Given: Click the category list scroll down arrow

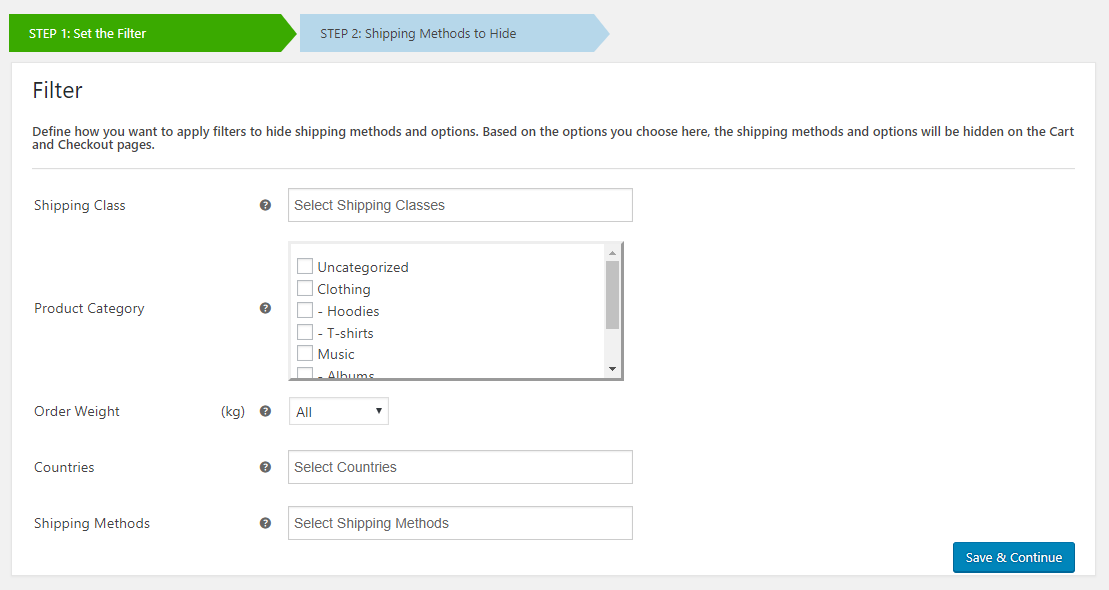Looking at the screenshot, I should (612, 369).
